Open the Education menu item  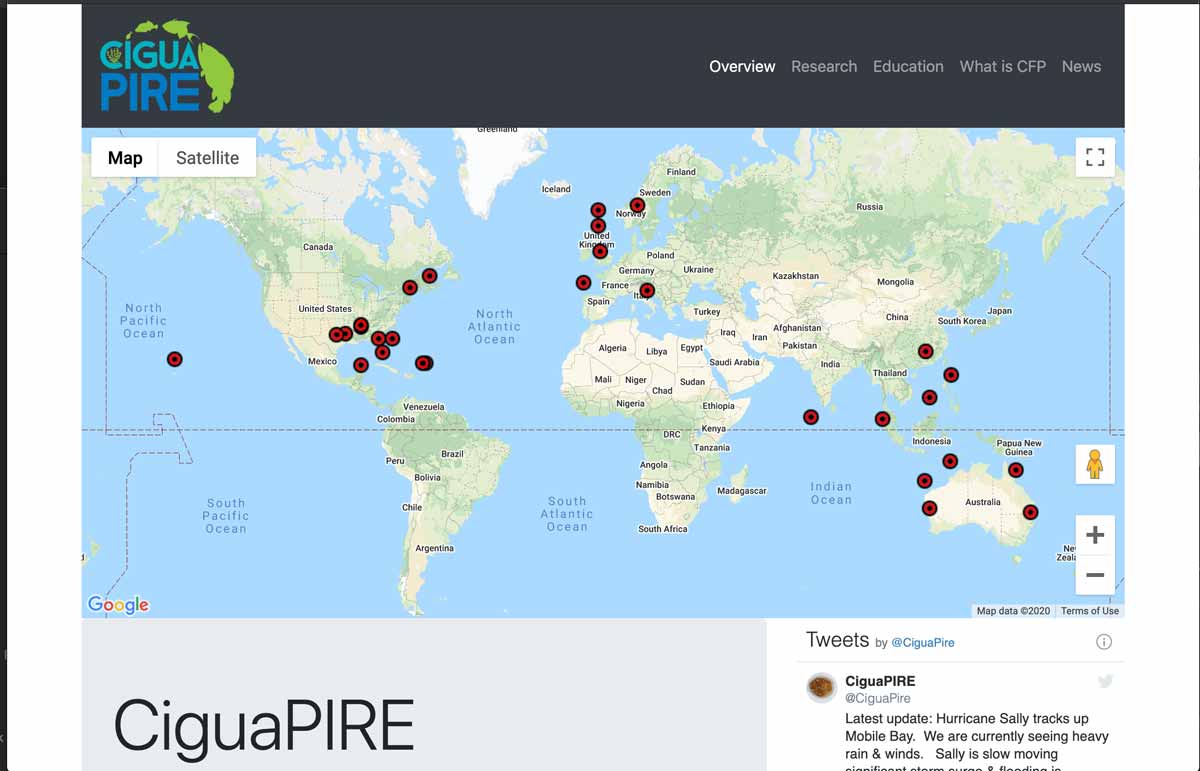coord(908,67)
